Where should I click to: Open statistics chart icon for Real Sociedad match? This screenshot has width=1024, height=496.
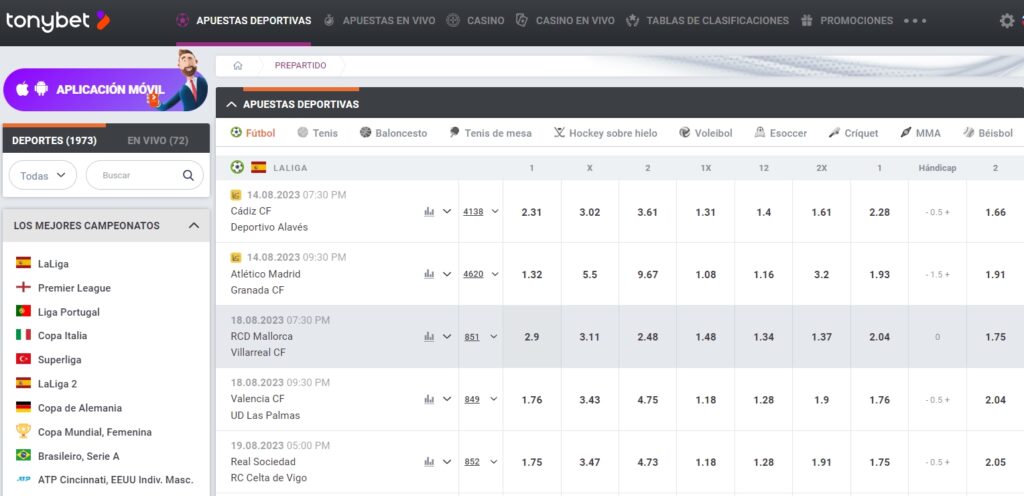429,461
